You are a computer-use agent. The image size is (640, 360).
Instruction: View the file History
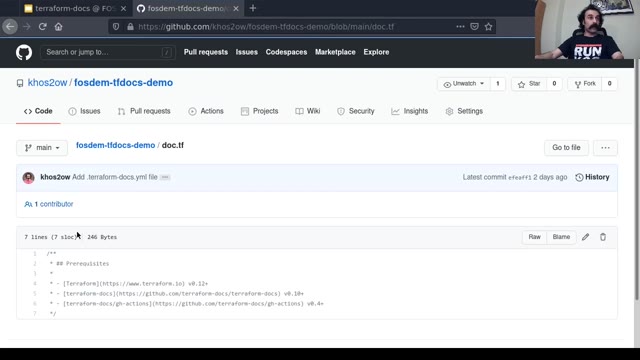click(x=592, y=177)
